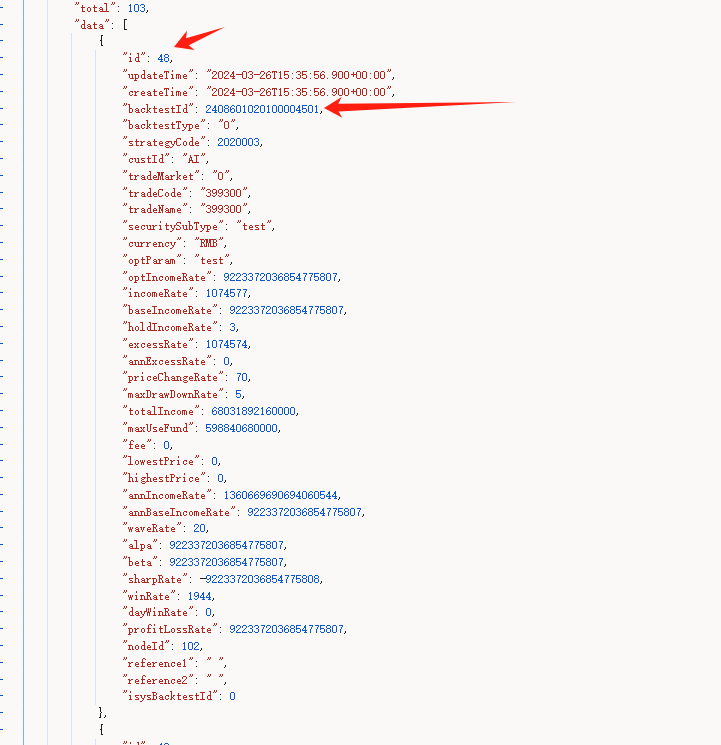Viewport: 721px width, 745px height.
Task: Click totalIncome value 68031892160000
Action: pyautogui.click(x=253, y=411)
